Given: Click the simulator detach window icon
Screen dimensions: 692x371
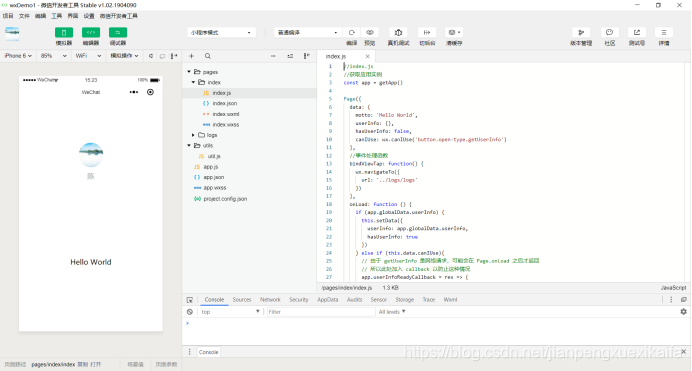Looking at the screenshot, I should (x=162, y=56).
